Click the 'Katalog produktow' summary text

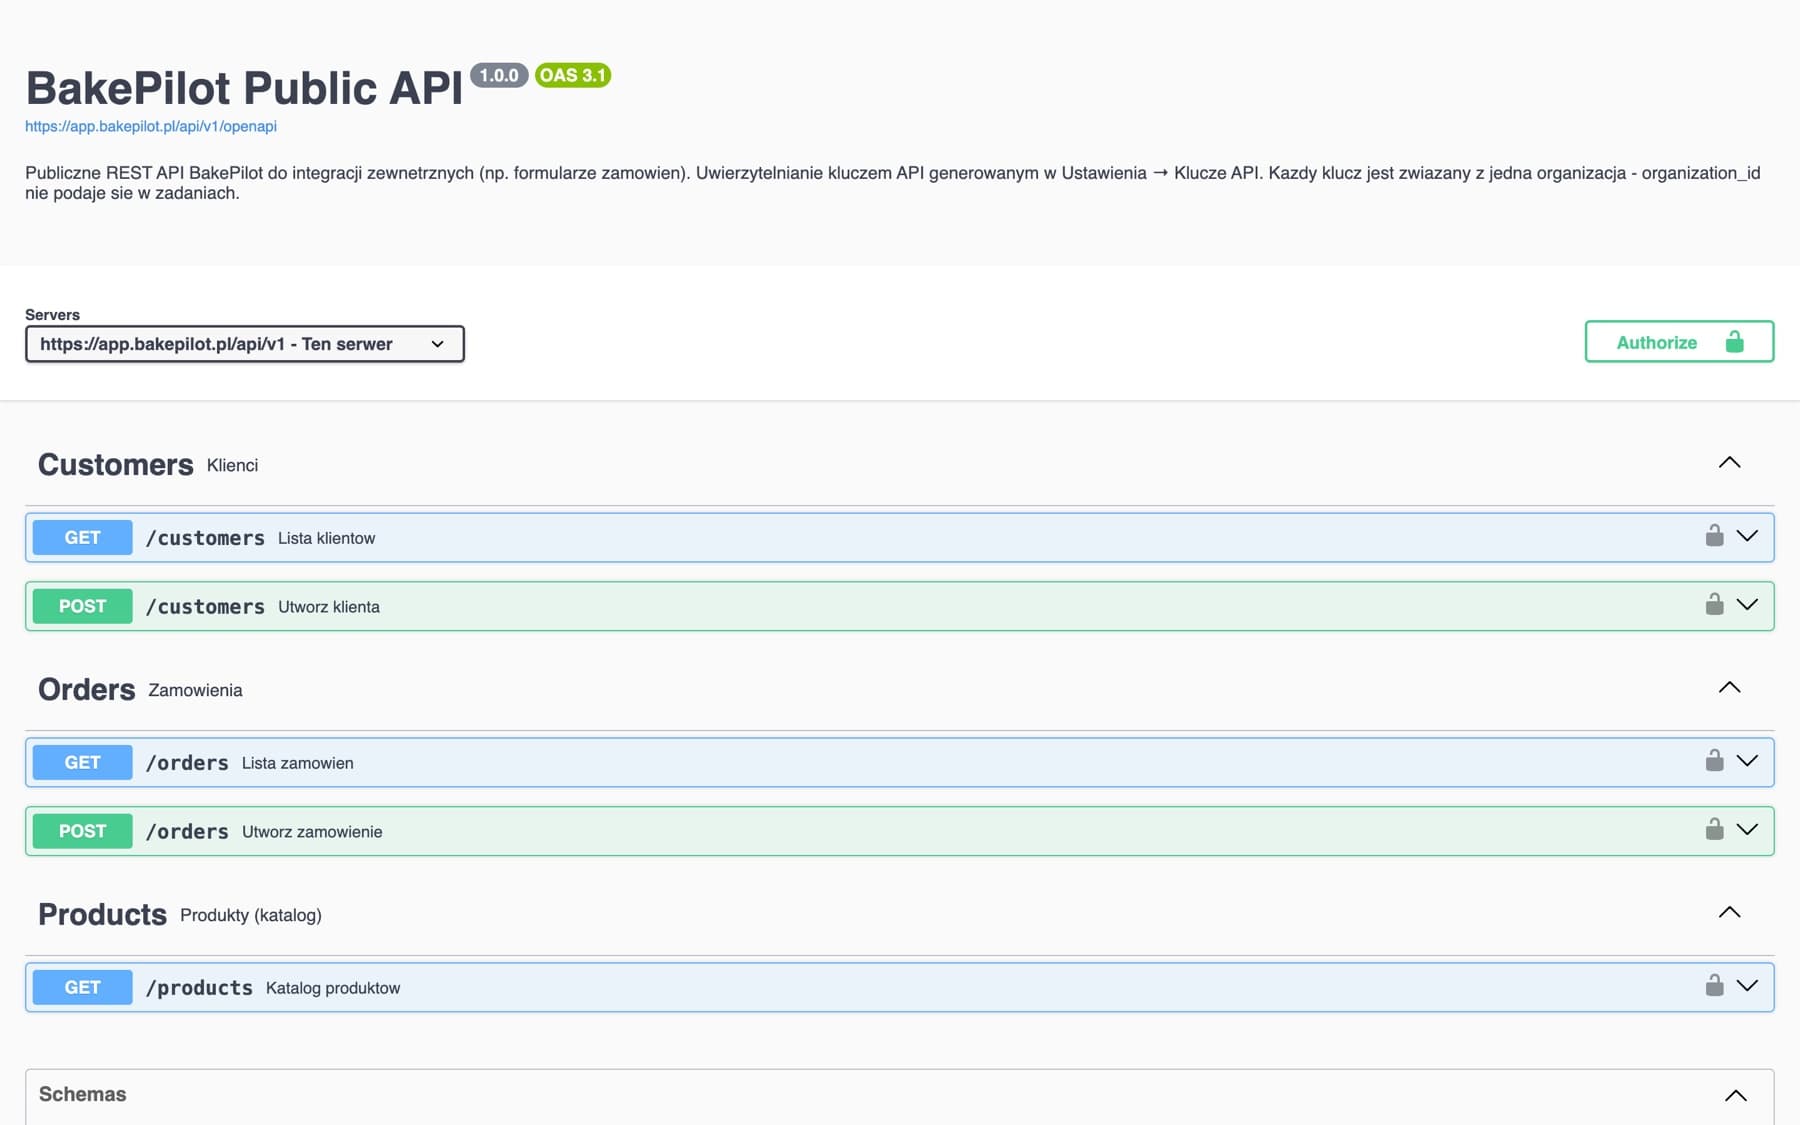(333, 988)
